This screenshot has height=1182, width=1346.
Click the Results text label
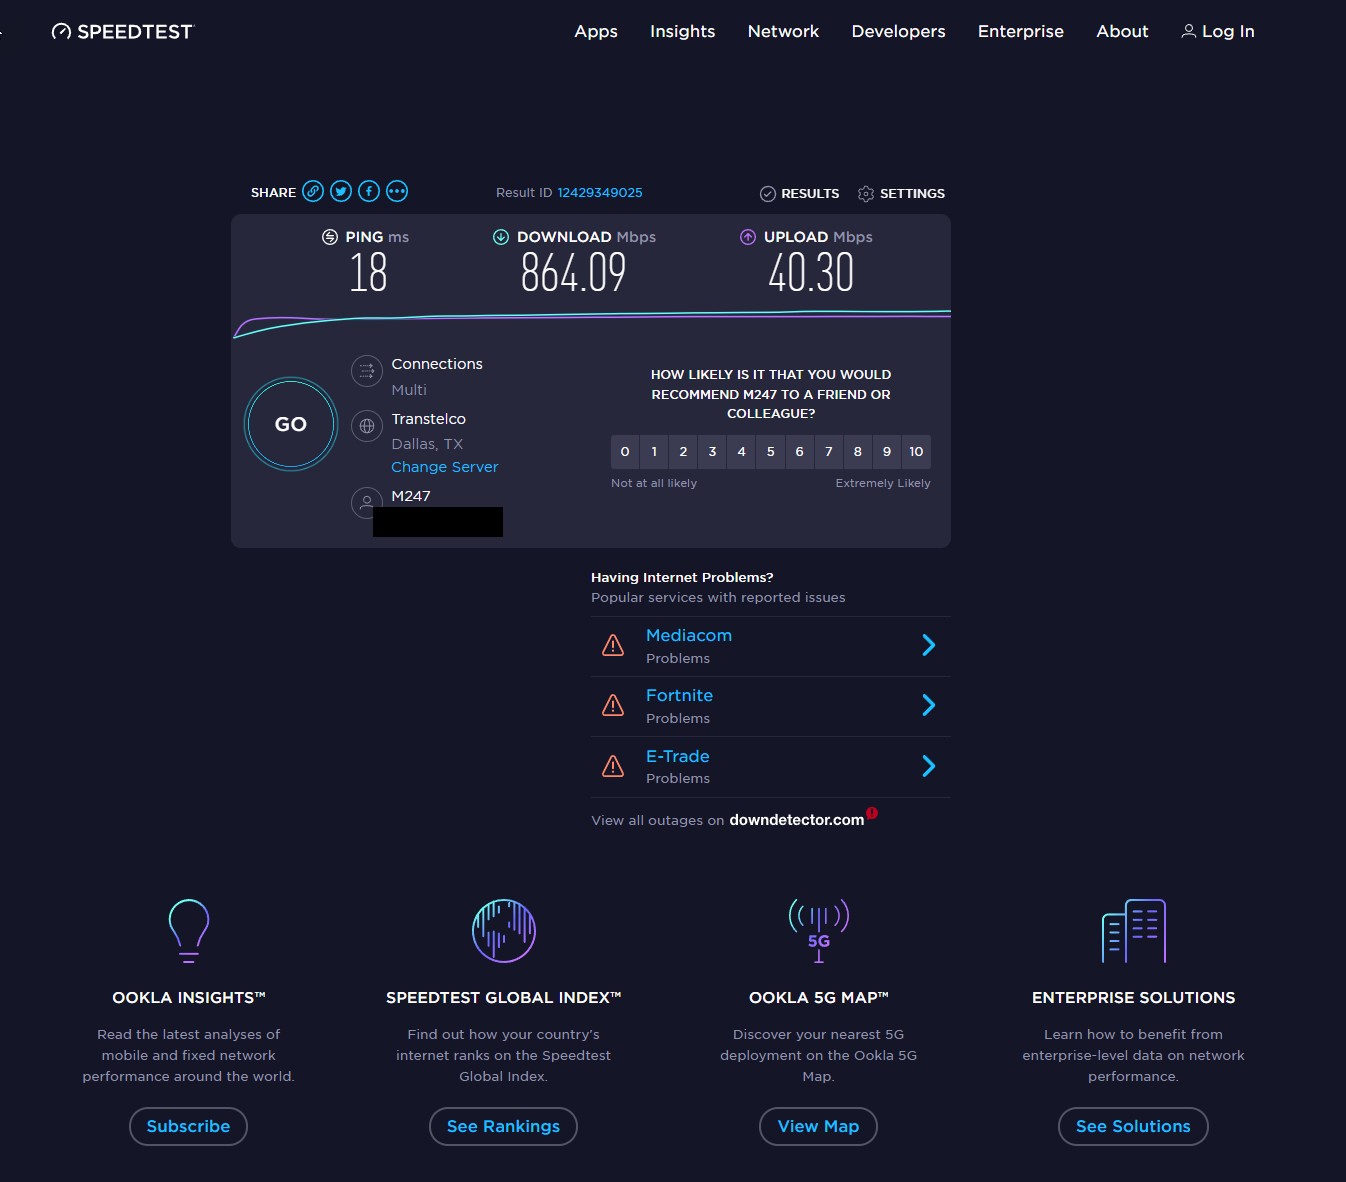tap(810, 194)
